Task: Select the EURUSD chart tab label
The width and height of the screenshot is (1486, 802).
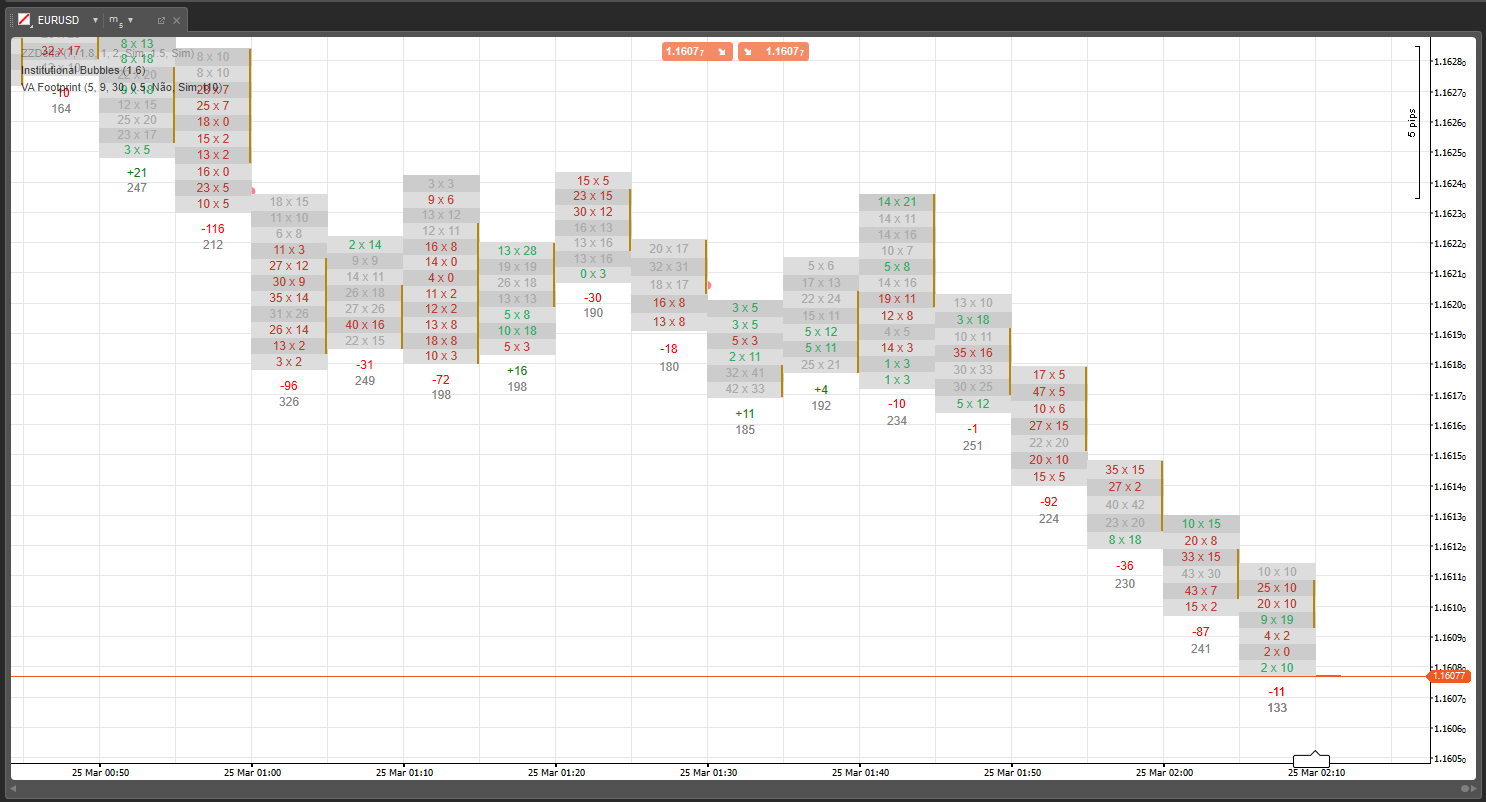Action: click(58, 20)
